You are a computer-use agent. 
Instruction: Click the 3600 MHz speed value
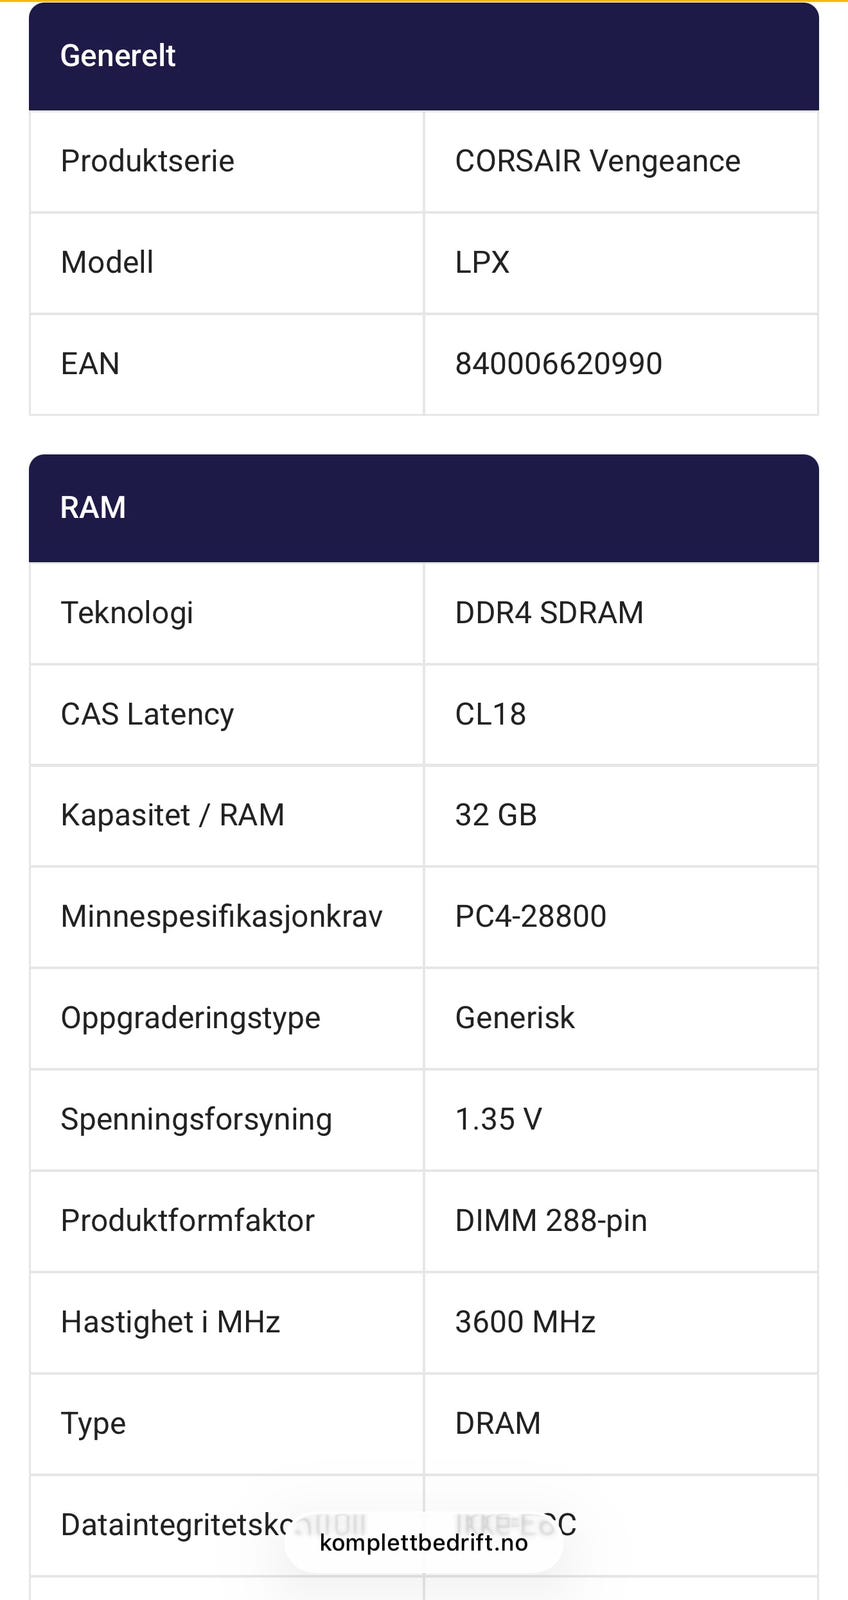tap(525, 1322)
